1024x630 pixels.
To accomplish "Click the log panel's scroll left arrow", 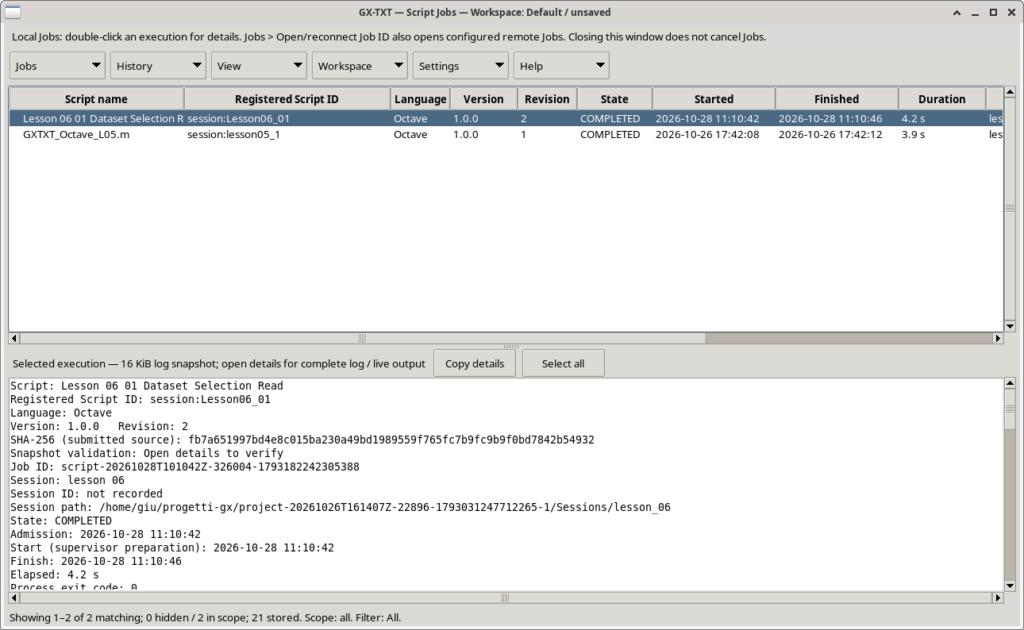I will (14, 597).
